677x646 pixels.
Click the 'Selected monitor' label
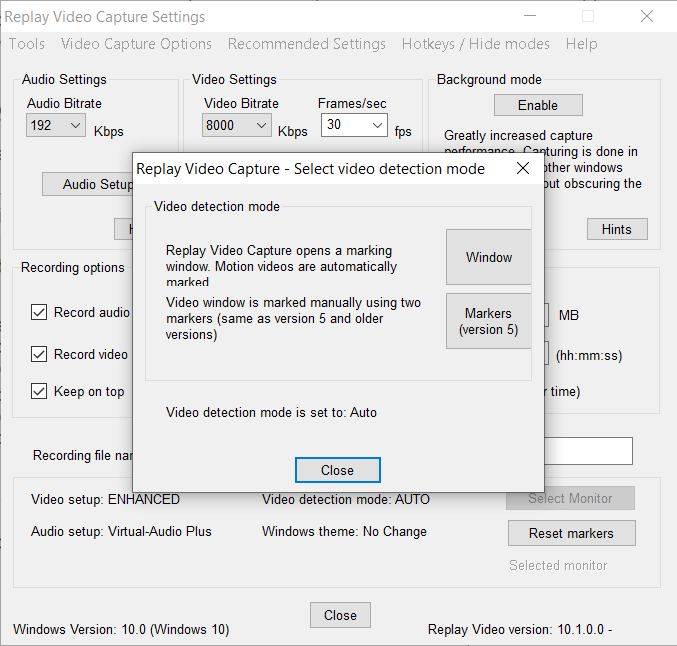click(558, 565)
